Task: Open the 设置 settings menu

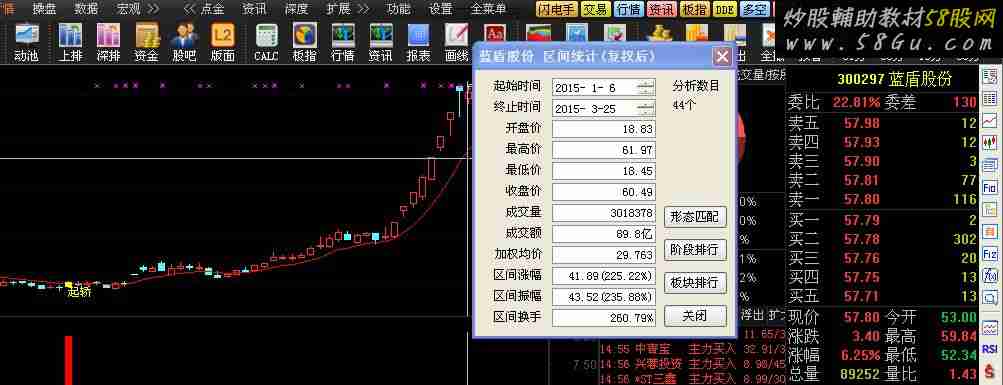Action: 441,9
